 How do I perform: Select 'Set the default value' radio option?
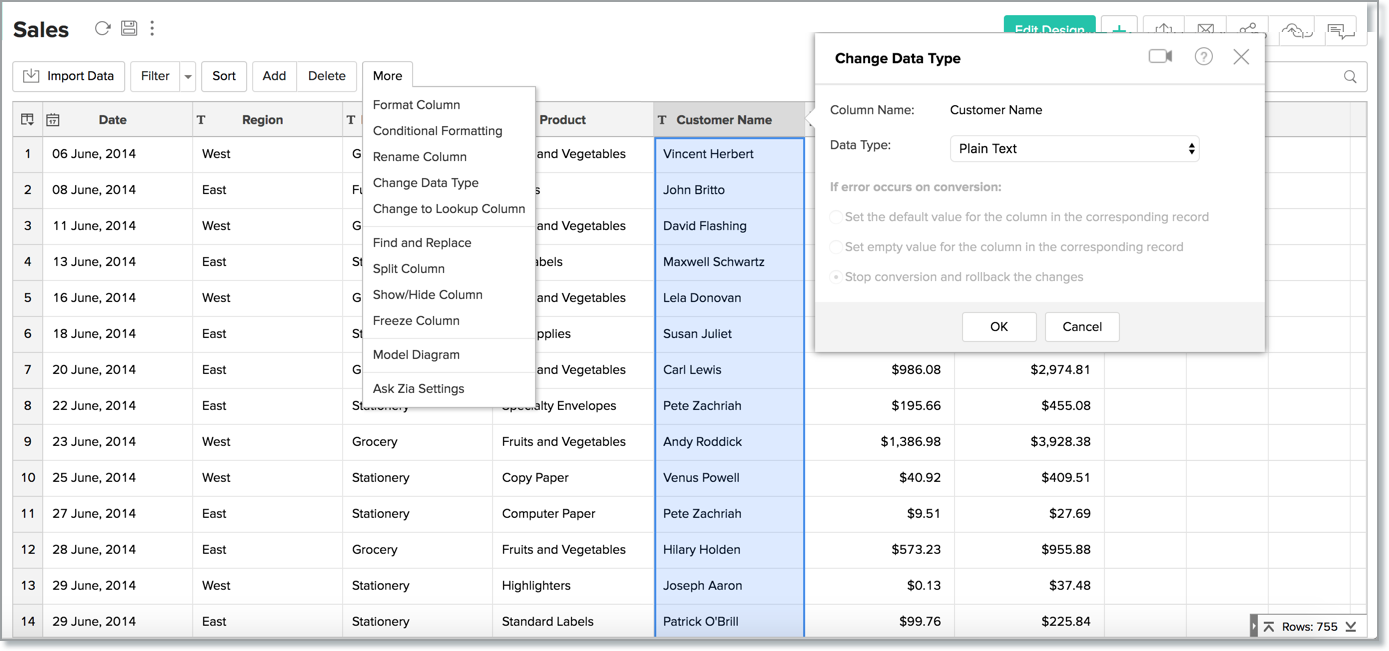[x=836, y=217]
